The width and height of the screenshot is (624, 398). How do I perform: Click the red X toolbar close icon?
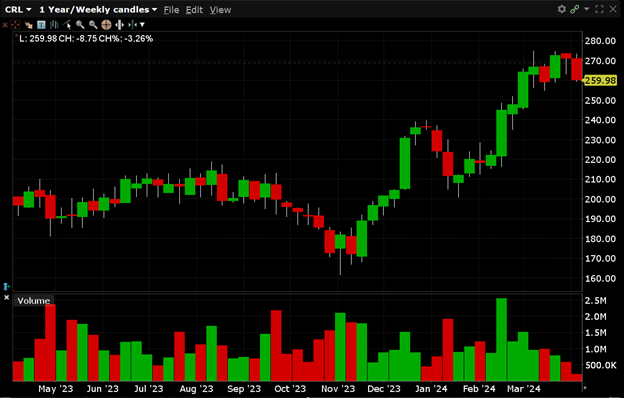(5, 25)
